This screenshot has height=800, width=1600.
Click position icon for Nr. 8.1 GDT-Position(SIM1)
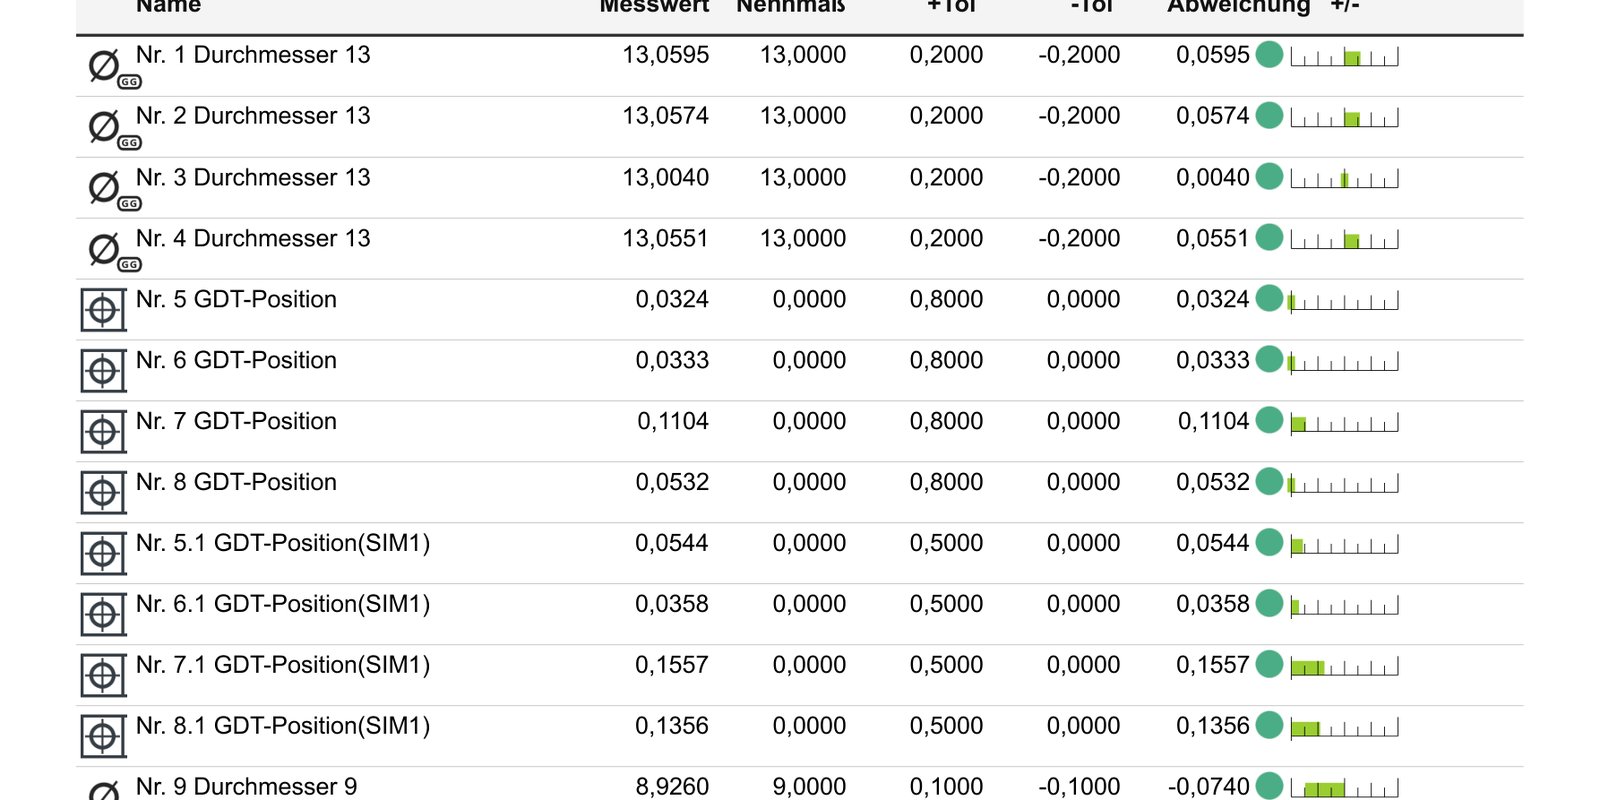point(103,737)
